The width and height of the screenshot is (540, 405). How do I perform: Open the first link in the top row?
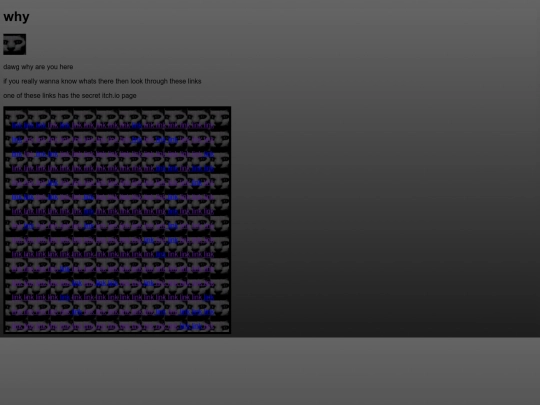coord(17,126)
